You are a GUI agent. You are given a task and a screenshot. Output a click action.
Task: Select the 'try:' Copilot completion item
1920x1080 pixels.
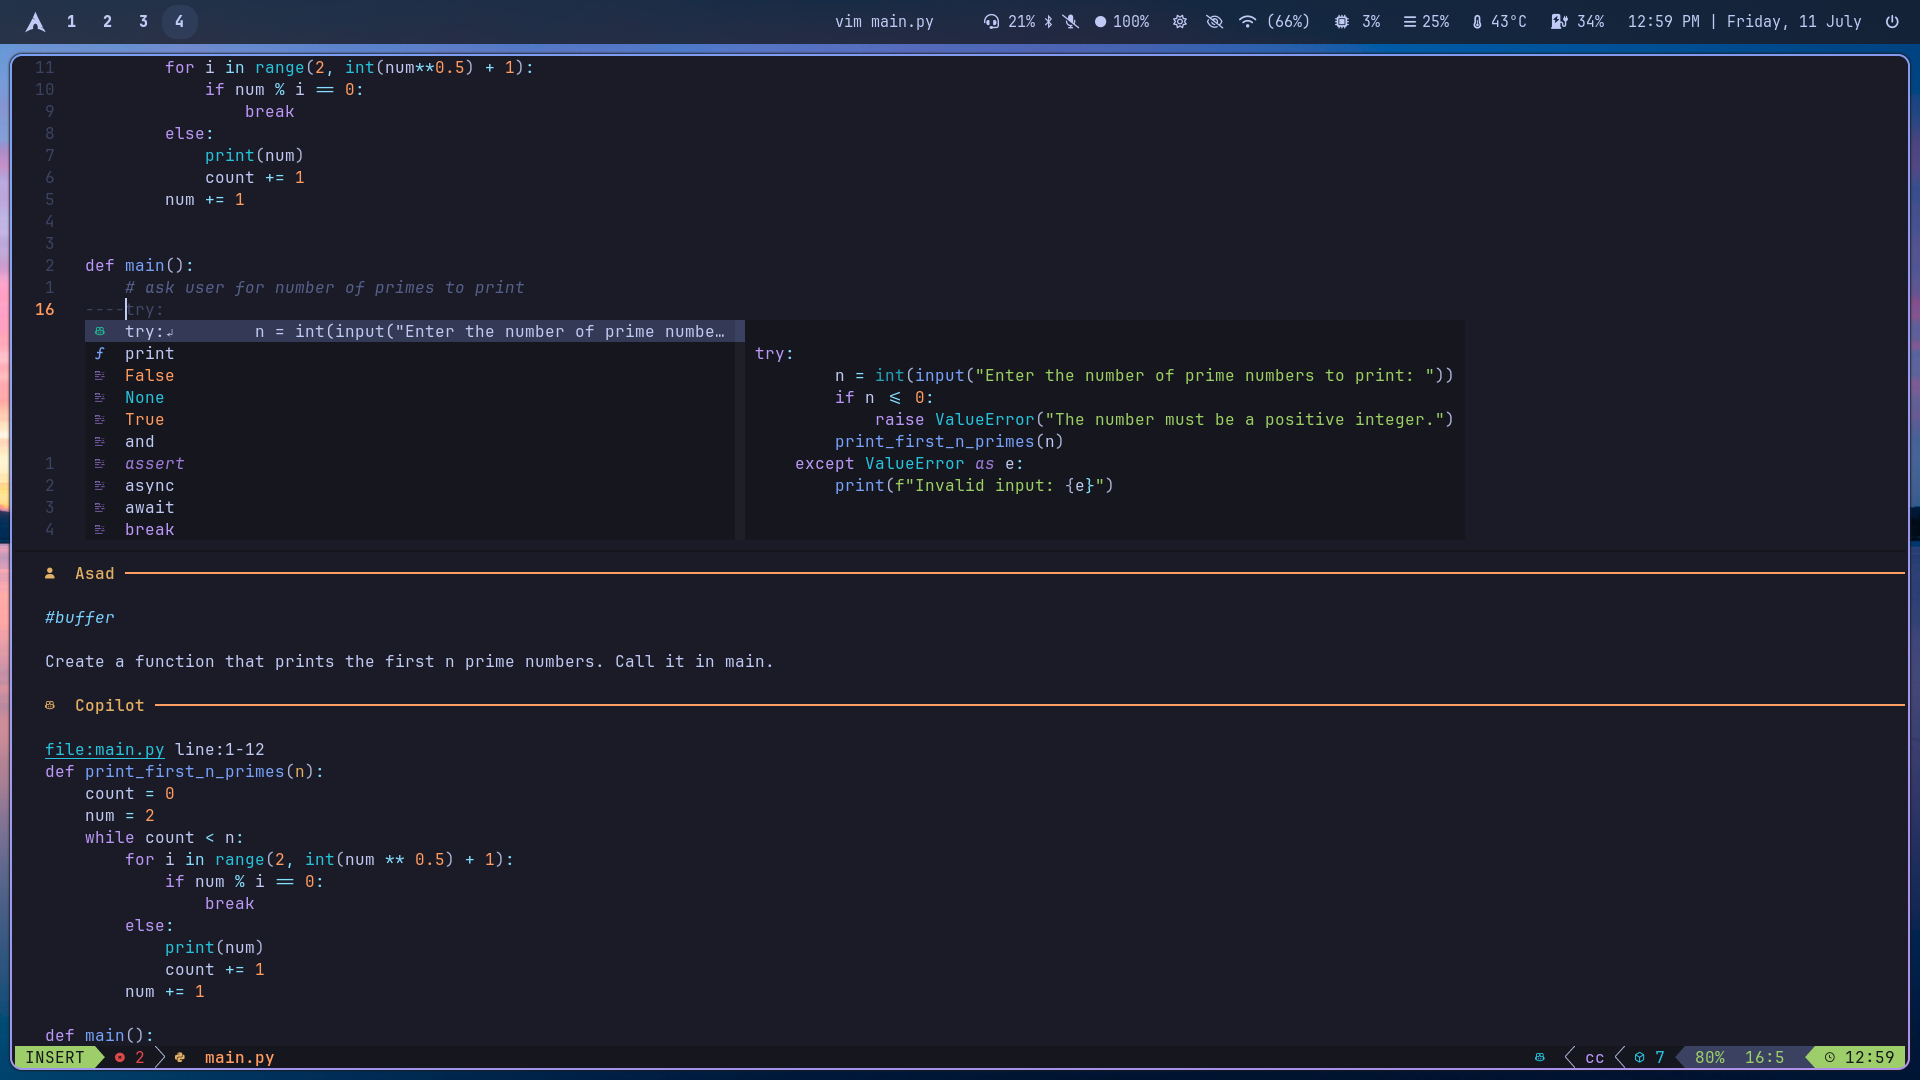click(x=414, y=331)
